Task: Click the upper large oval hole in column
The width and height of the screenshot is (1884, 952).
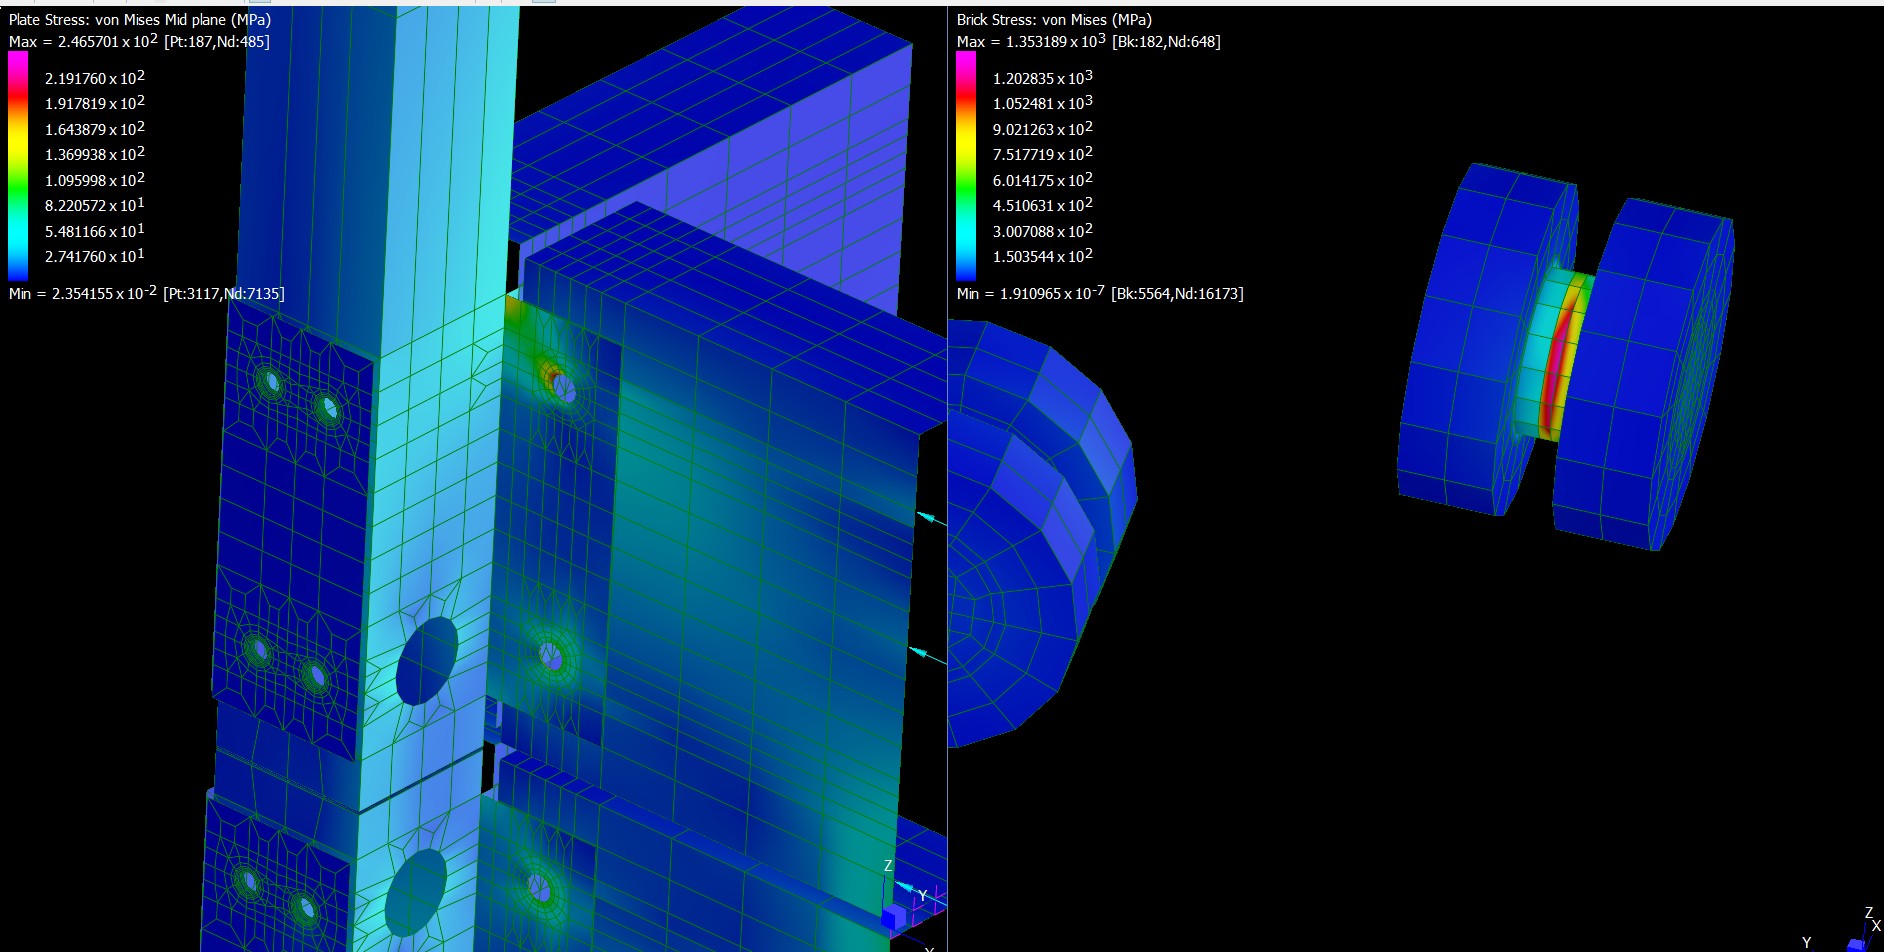Action: pyautogui.click(x=428, y=660)
